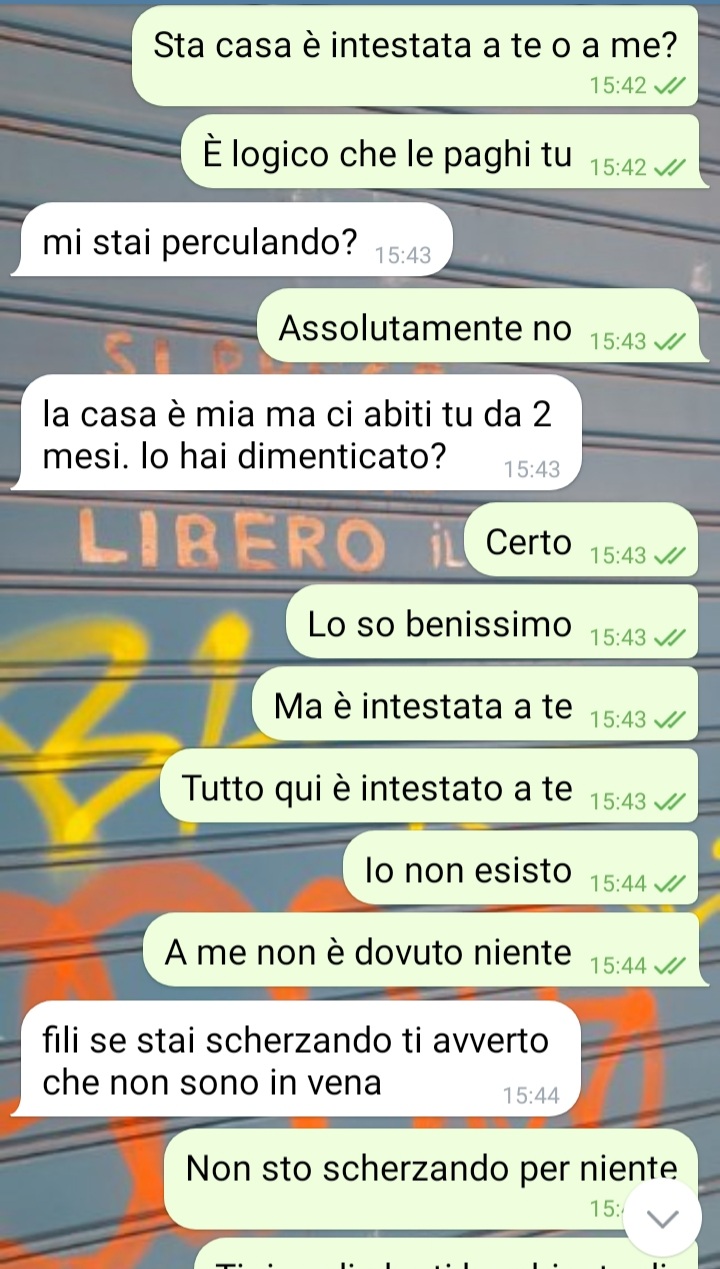Viewport: 720px width, 1269px height.
Task: Tap the 15:44 timestamp on 'fili' message
Action: [532, 1096]
